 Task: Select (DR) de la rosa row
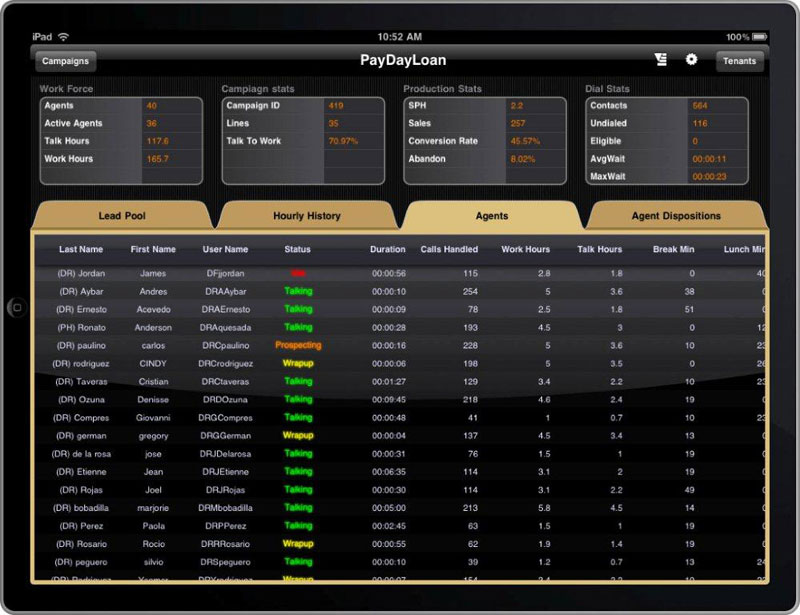[x=401, y=454]
